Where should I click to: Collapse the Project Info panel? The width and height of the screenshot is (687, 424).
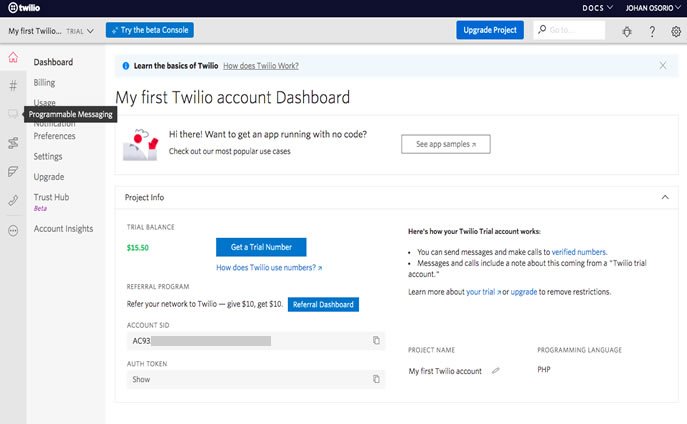[x=665, y=198]
